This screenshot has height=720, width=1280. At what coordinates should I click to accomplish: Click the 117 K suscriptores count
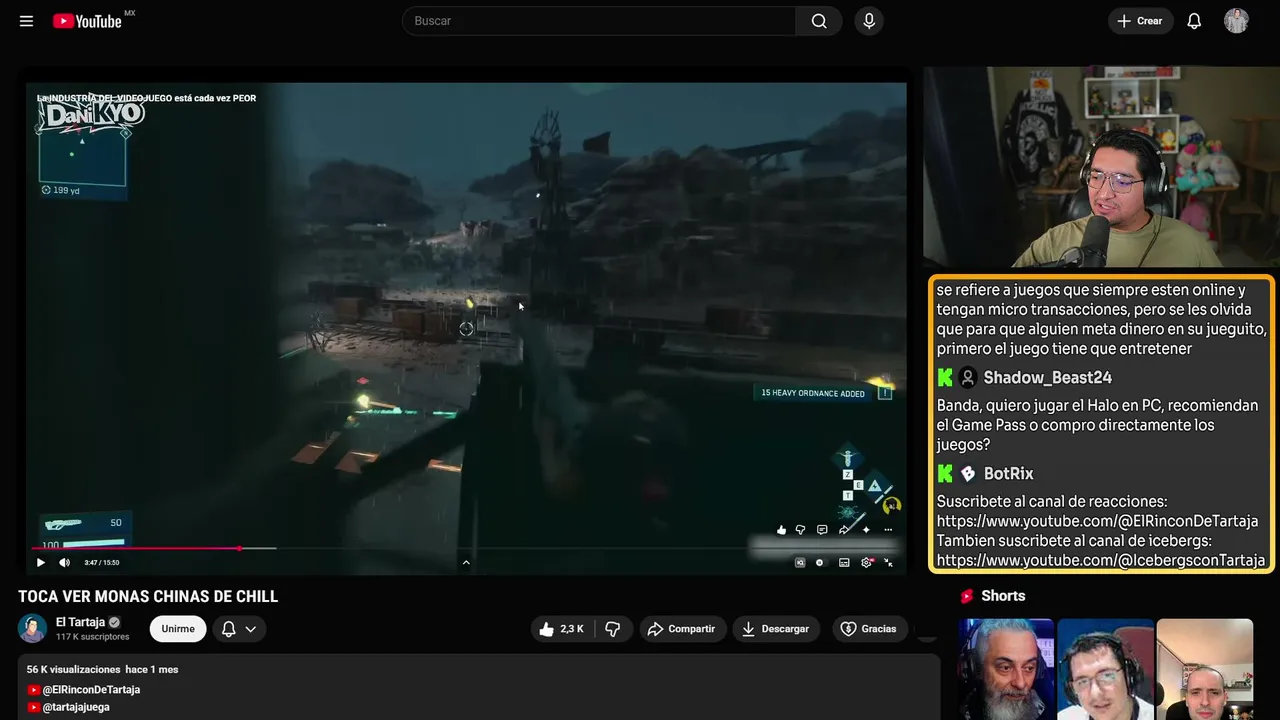coord(92,637)
